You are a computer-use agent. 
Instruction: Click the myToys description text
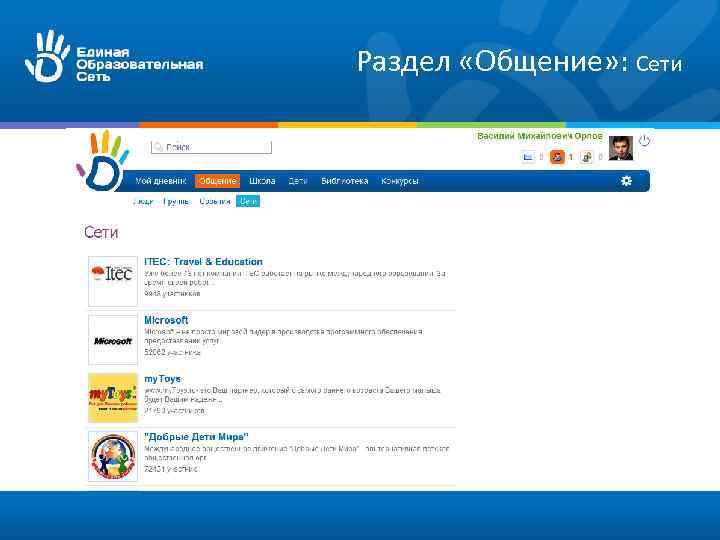pos(292,394)
